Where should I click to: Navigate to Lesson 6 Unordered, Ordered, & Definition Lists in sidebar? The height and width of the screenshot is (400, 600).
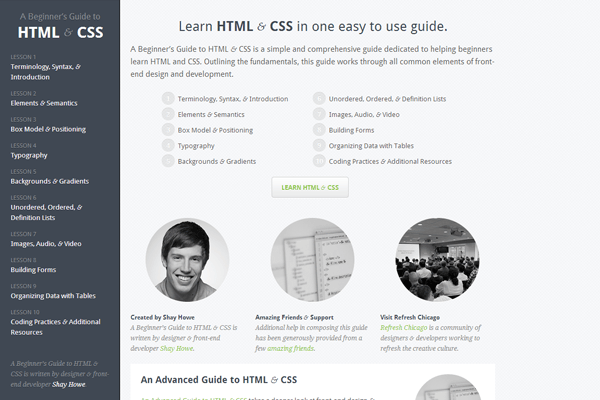[46, 212]
